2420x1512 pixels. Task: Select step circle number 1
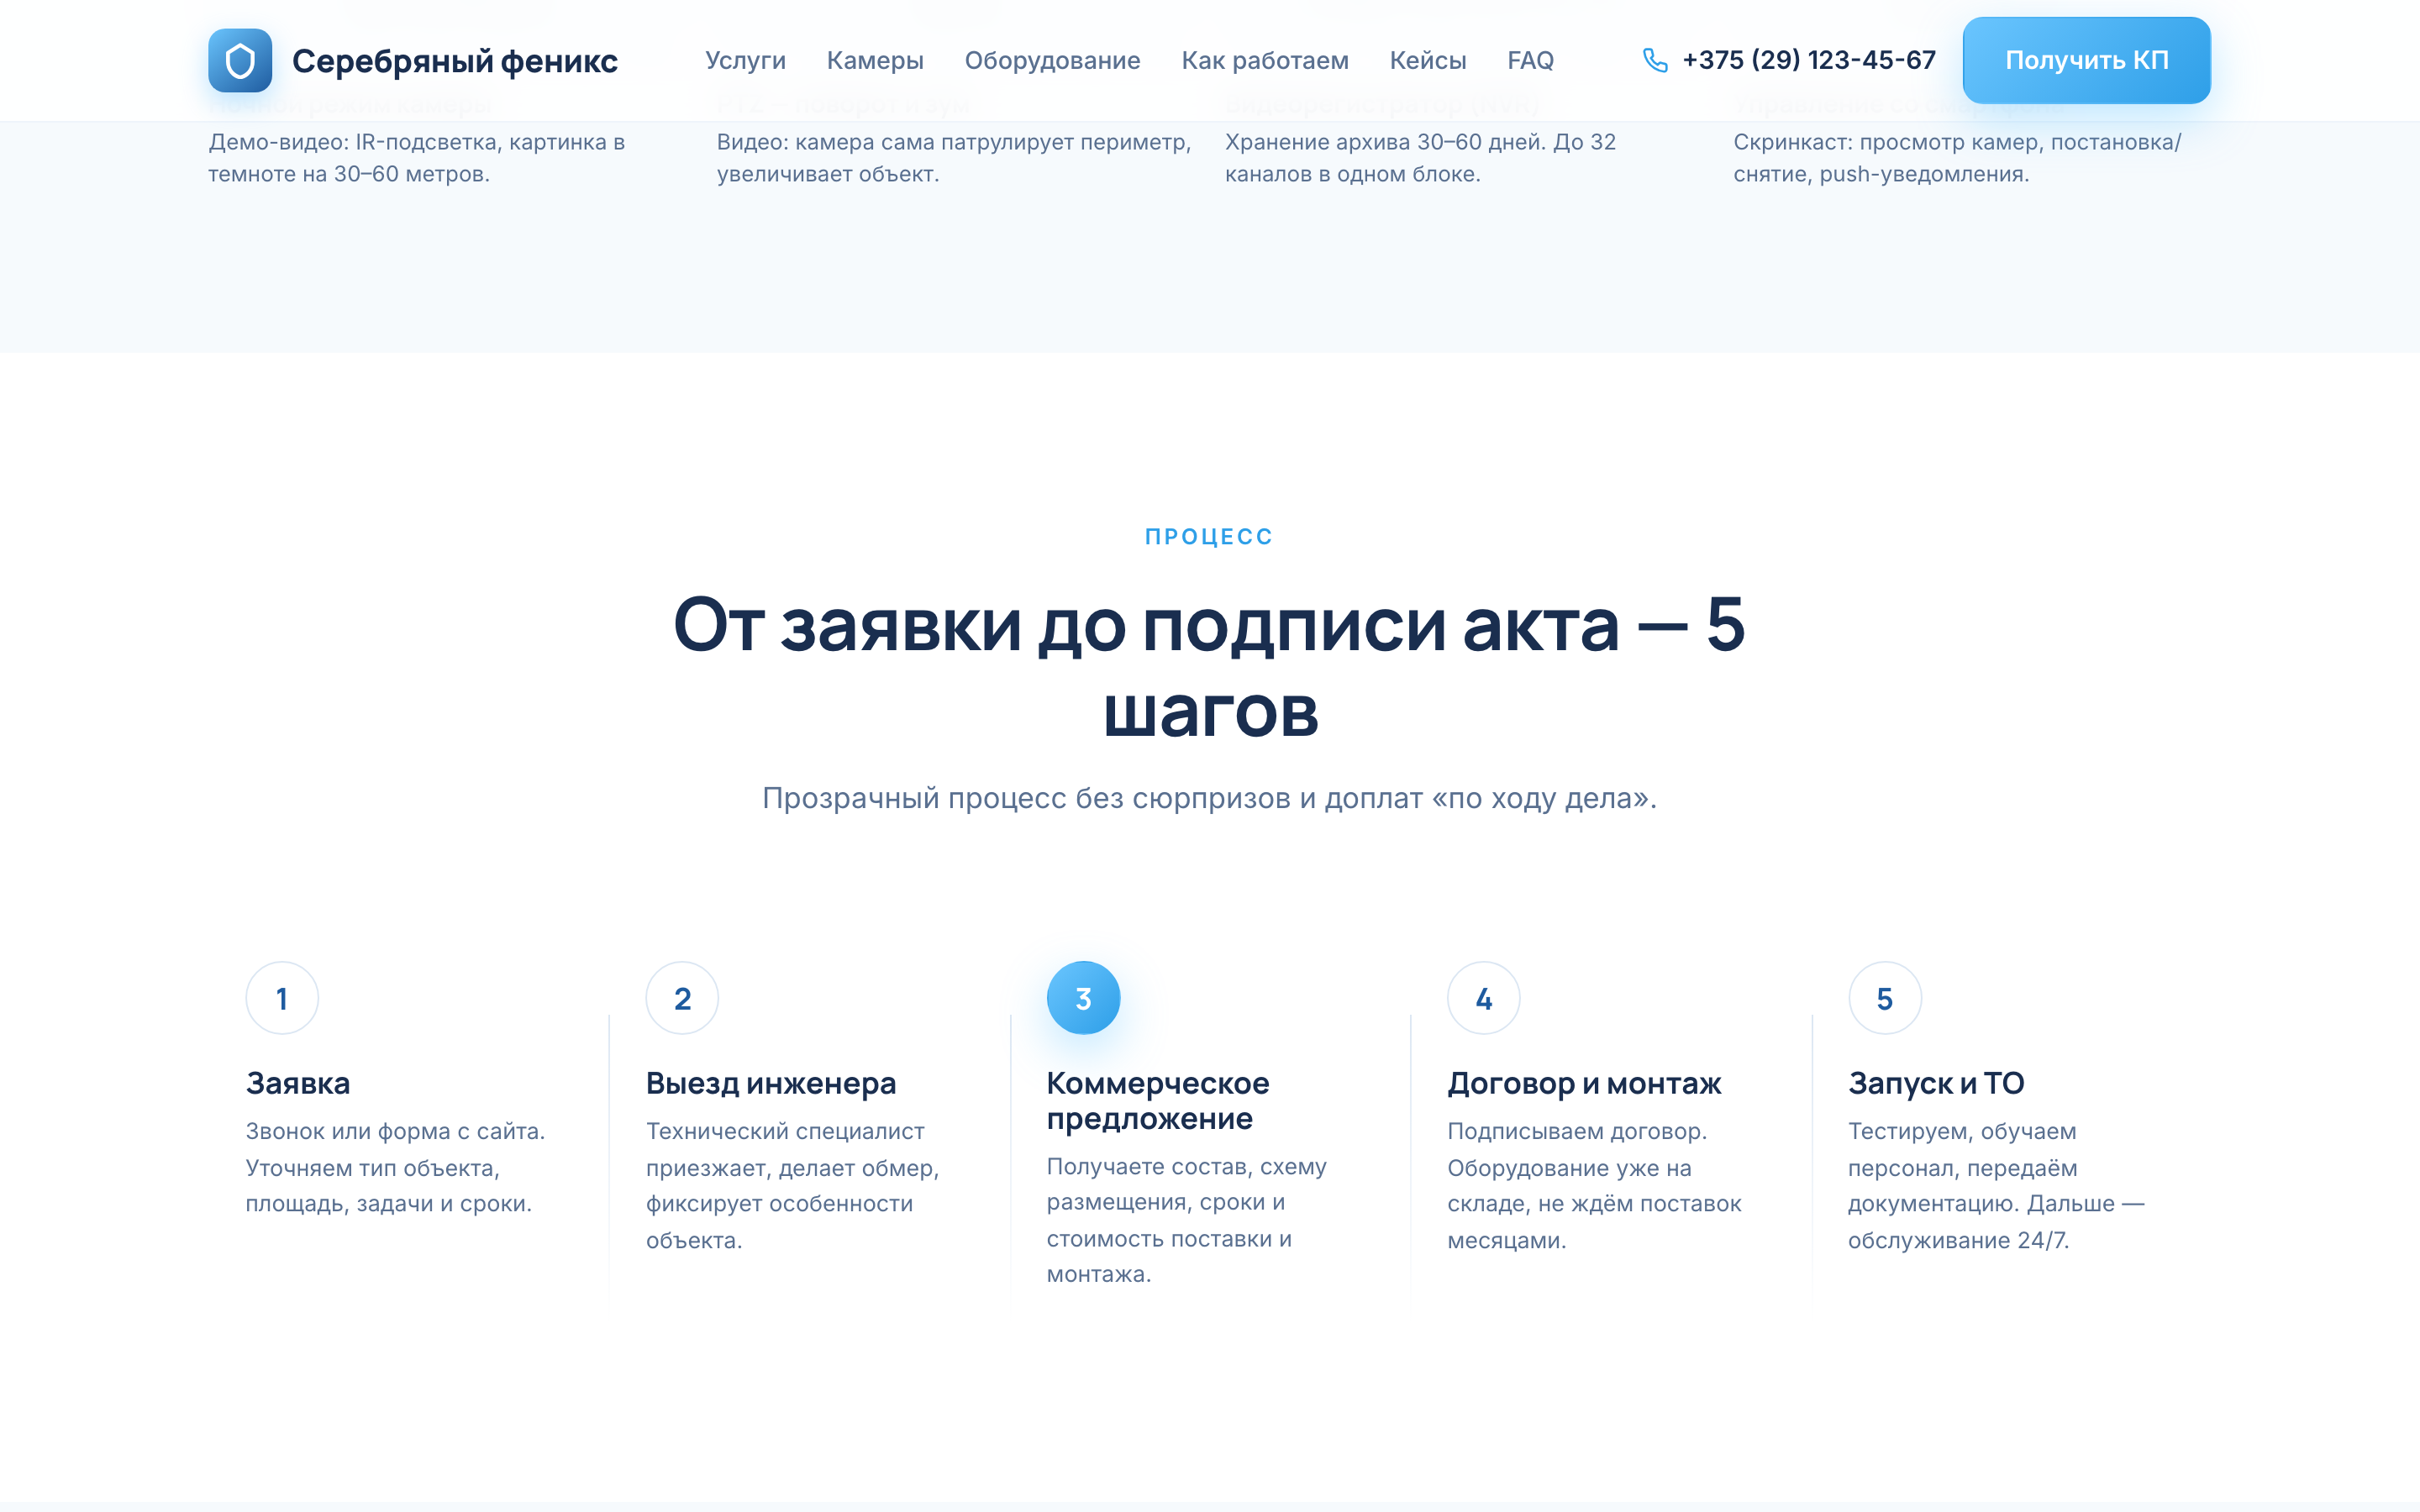[282, 998]
